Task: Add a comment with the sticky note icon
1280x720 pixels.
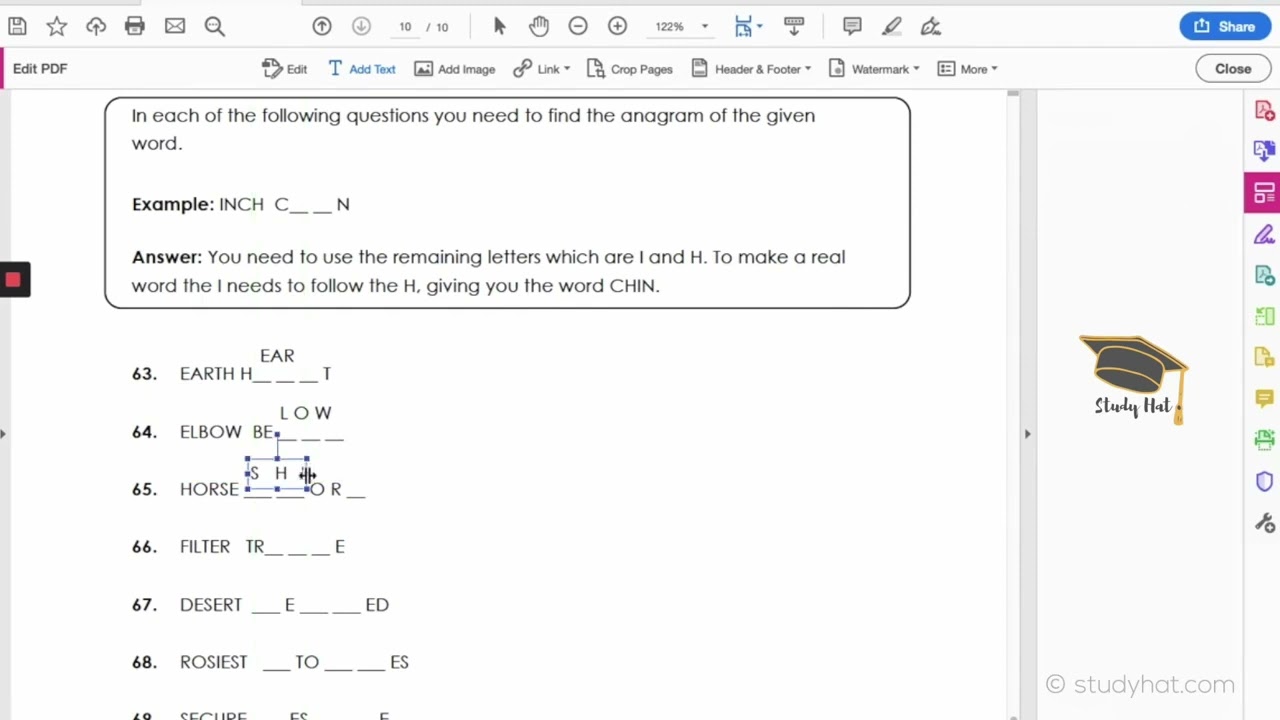Action: click(x=852, y=27)
